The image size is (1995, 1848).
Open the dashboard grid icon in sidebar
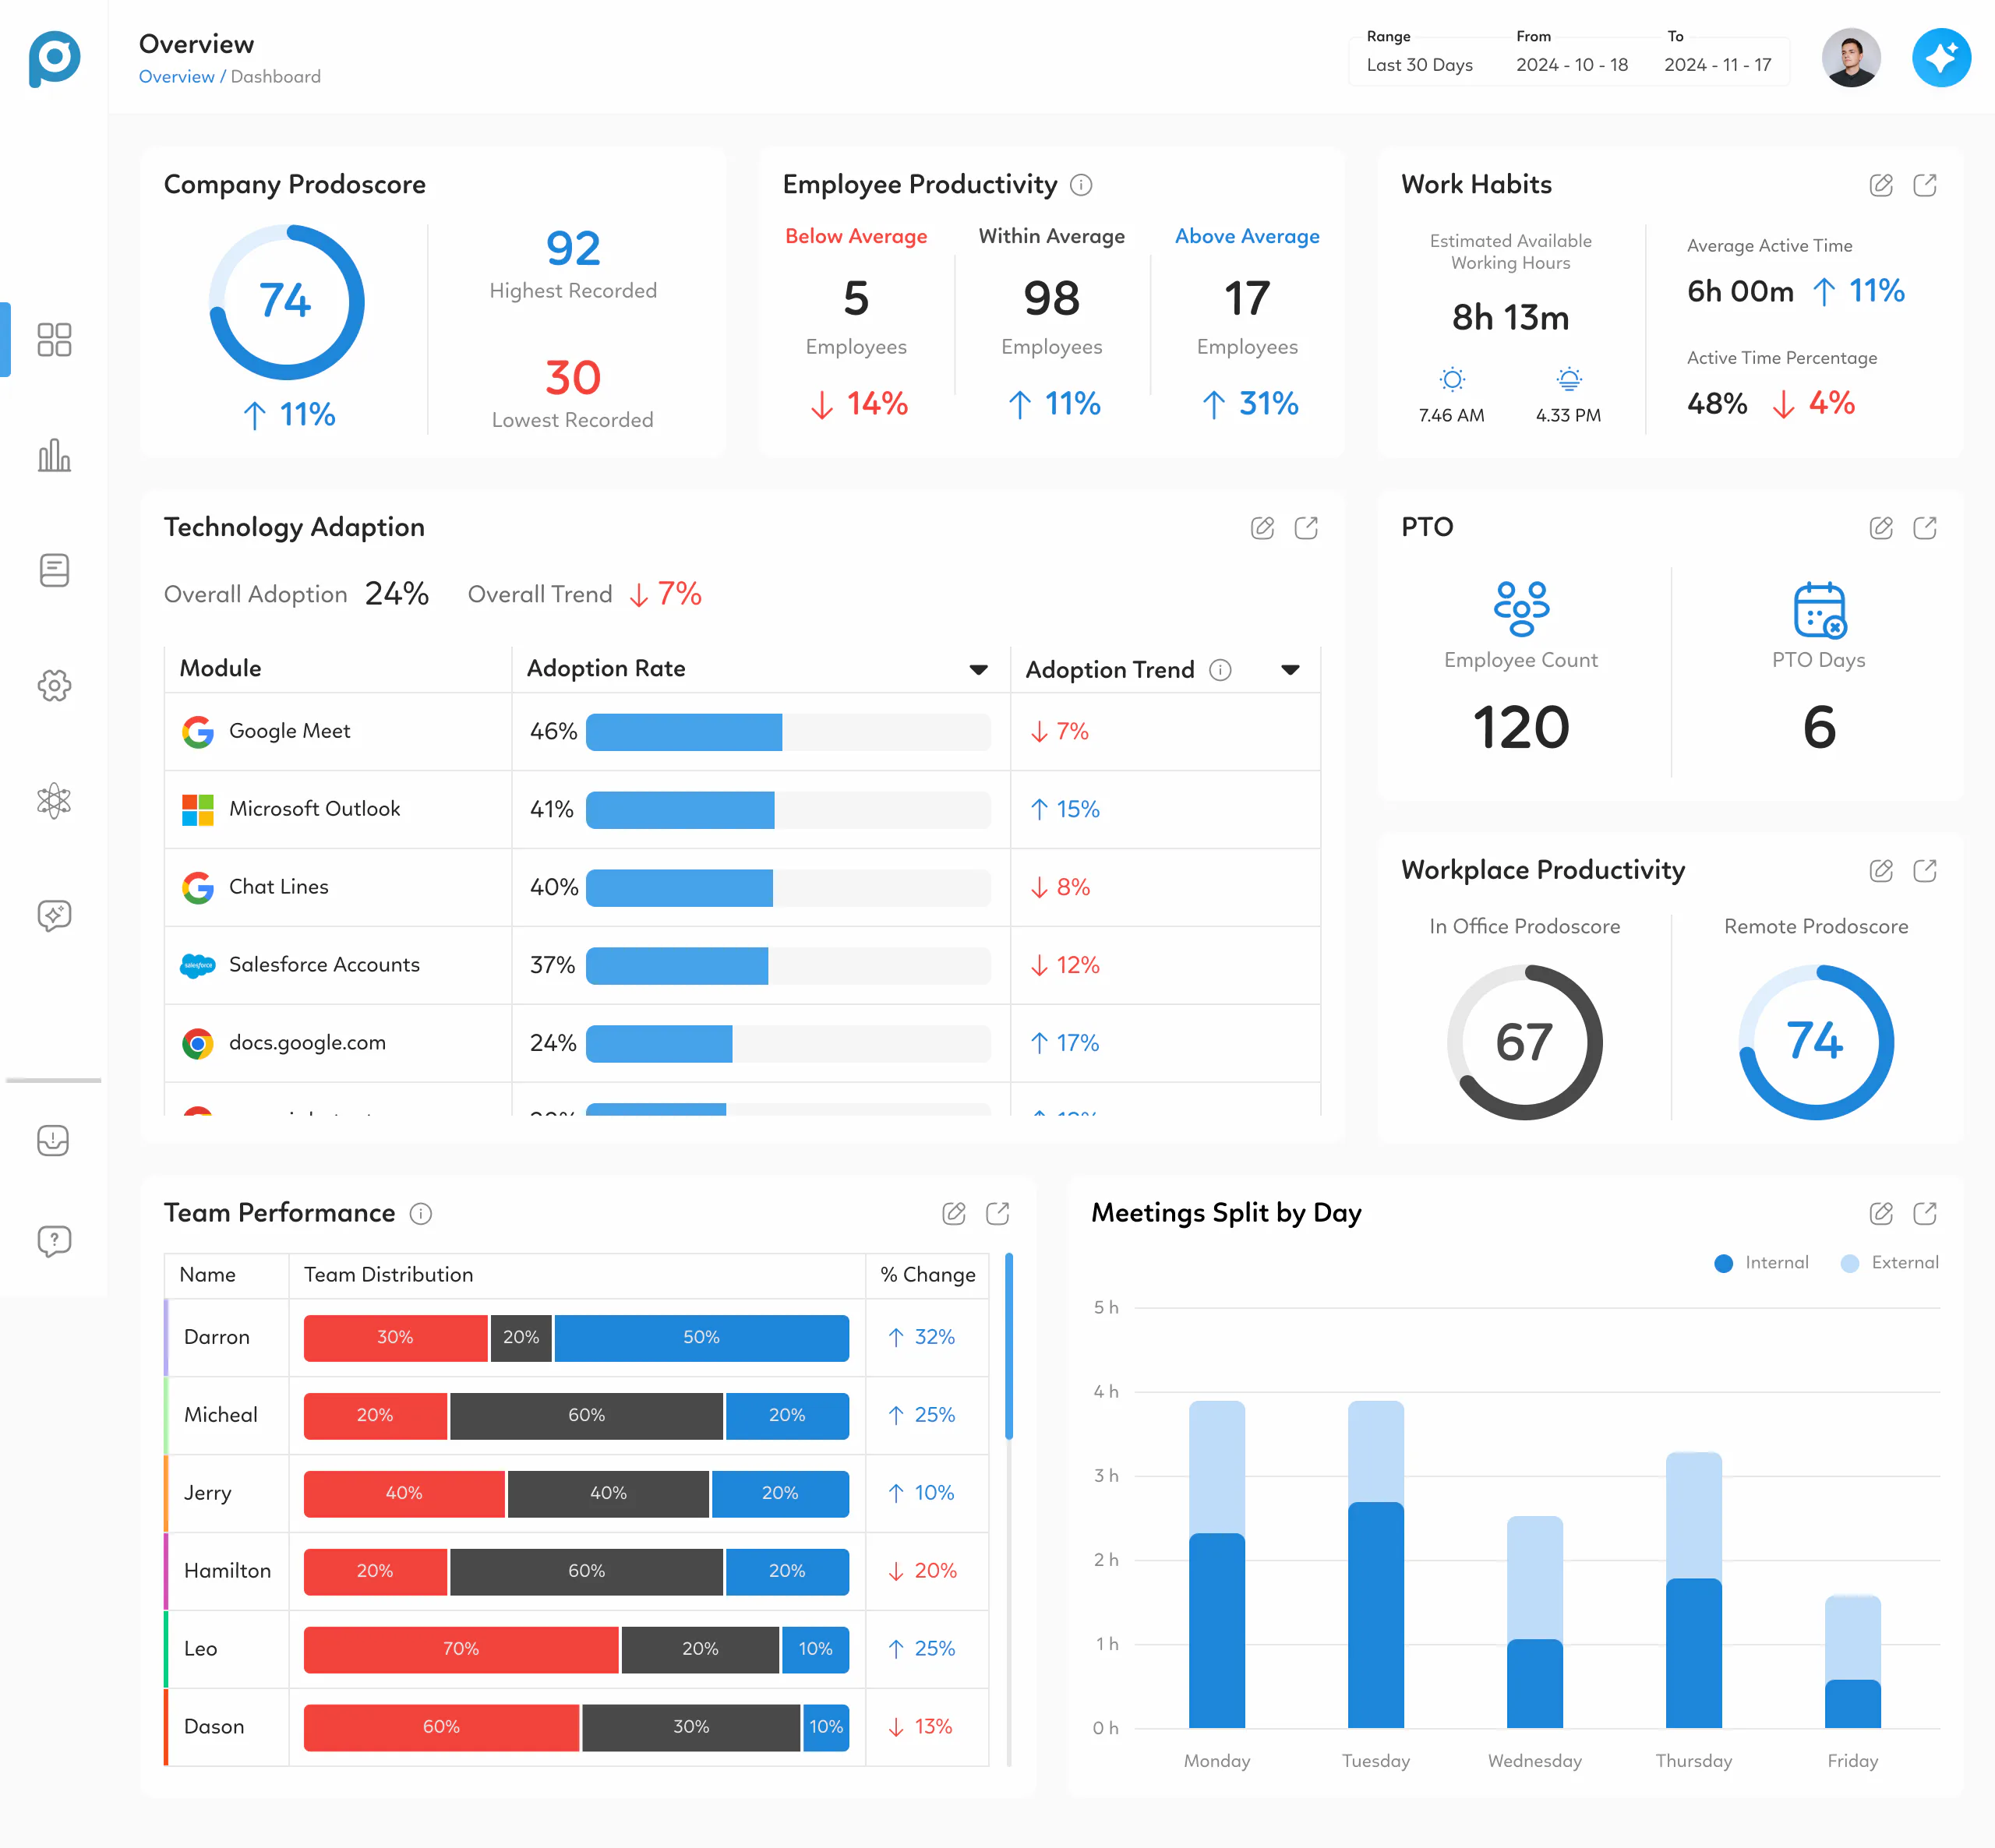click(x=54, y=340)
